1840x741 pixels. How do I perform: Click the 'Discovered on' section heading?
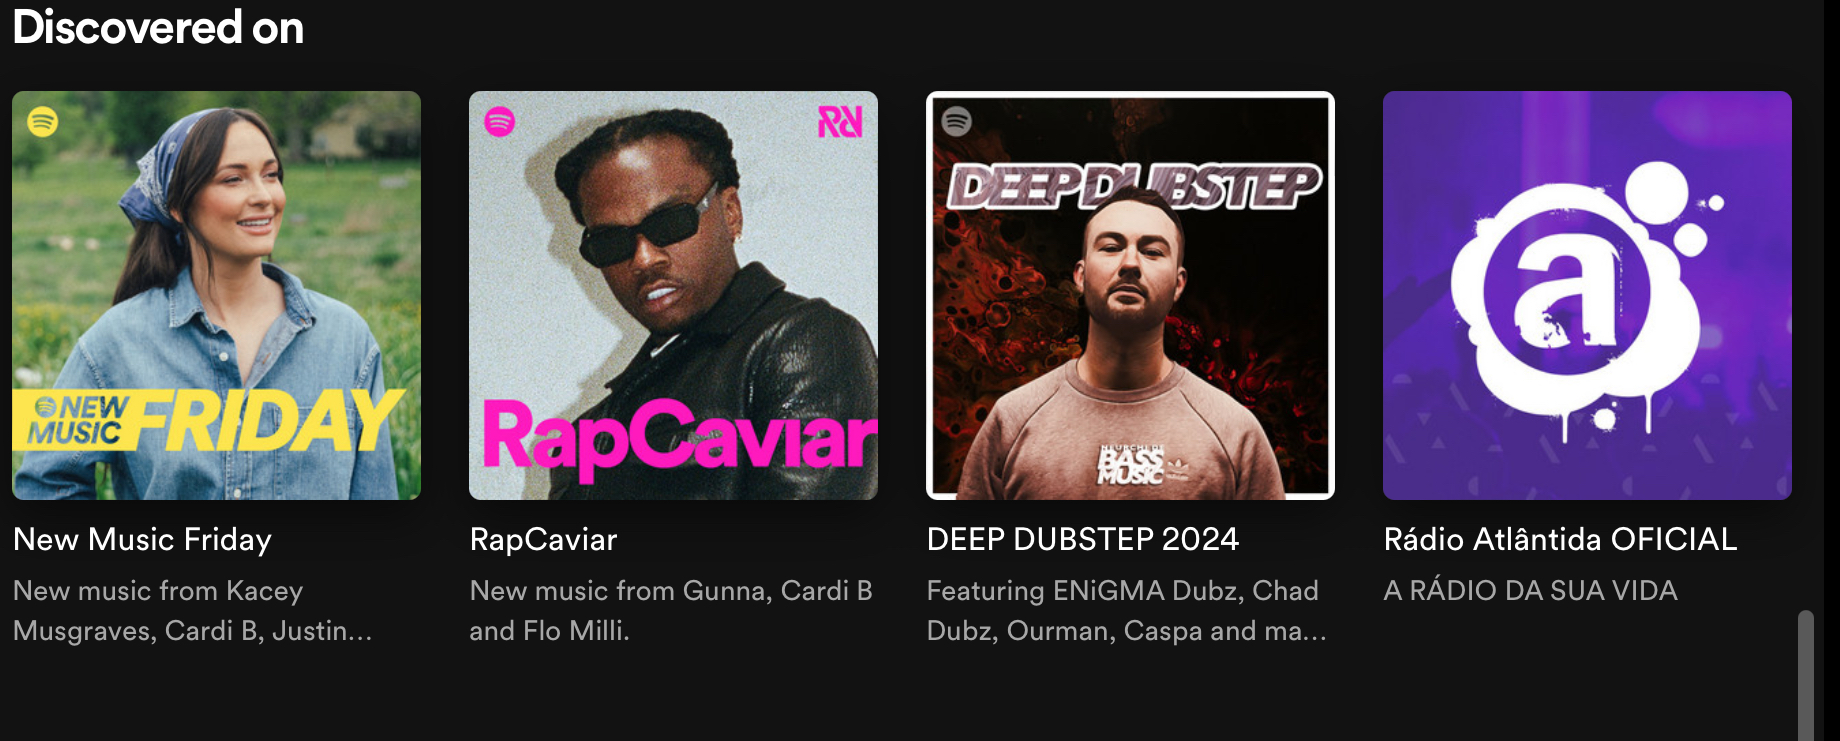[158, 27]
